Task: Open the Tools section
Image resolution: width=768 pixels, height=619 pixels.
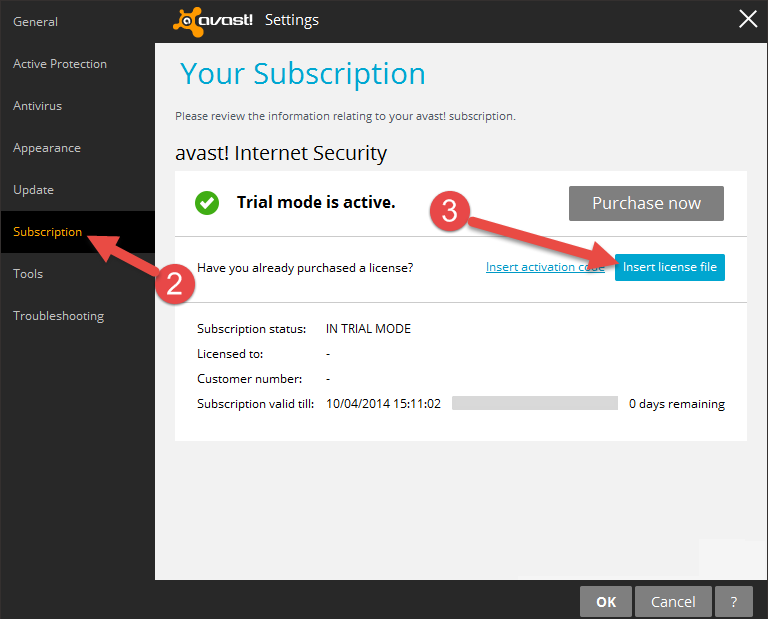Action: [28, 274]
